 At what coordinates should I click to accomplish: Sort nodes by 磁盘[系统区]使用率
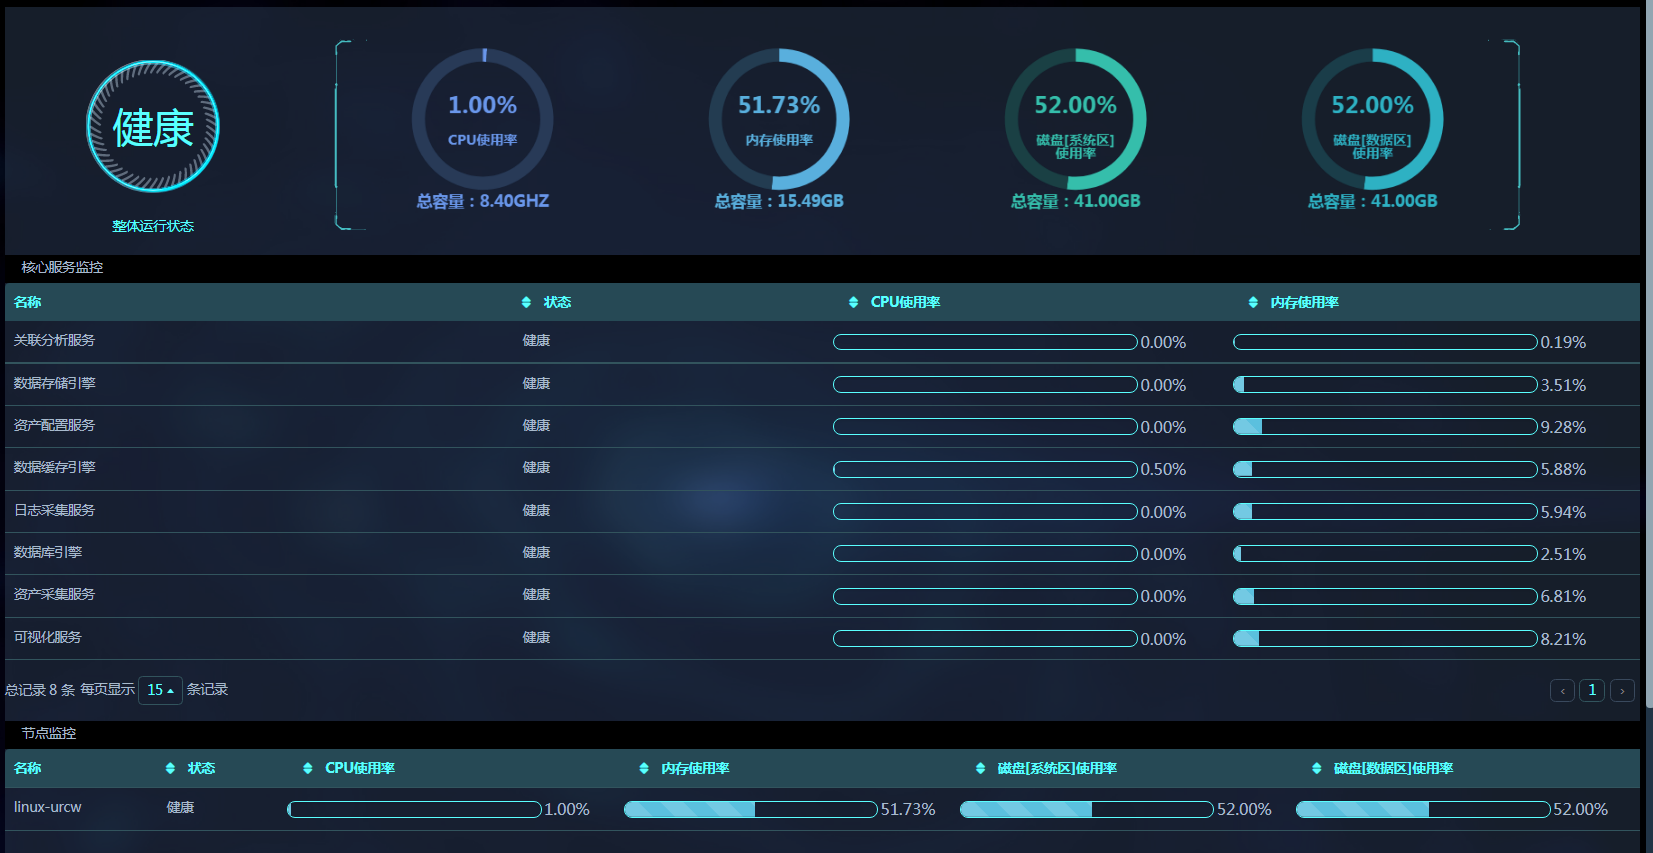pyautogui.click(x=980, y=768)
